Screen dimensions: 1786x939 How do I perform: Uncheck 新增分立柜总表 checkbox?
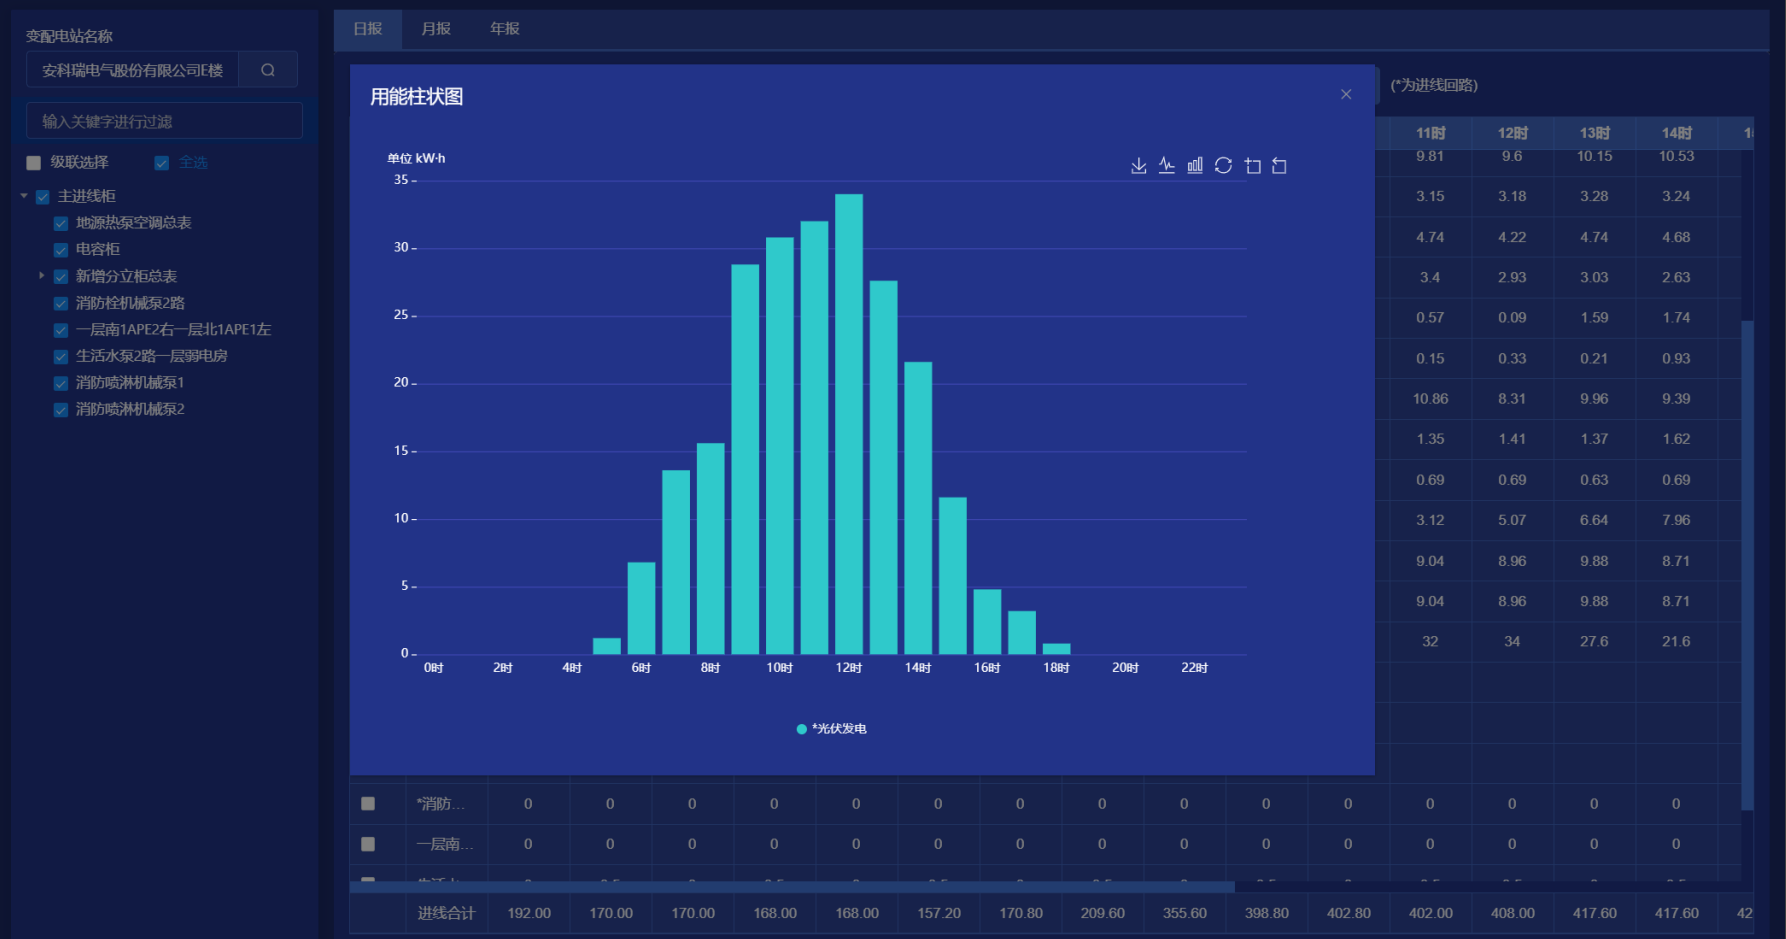pos(61,277)
